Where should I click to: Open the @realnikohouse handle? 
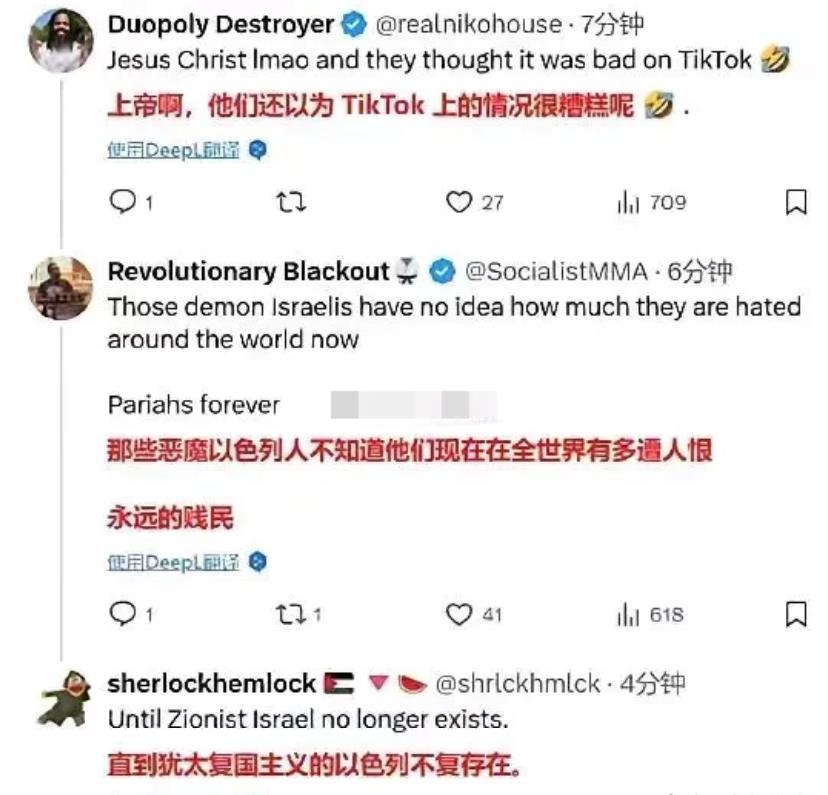(x=469, y=24)
